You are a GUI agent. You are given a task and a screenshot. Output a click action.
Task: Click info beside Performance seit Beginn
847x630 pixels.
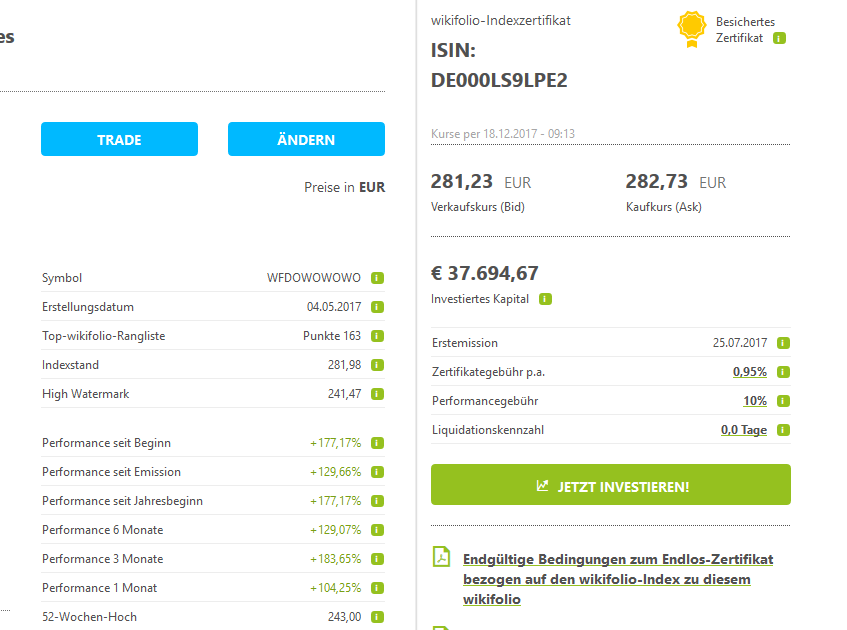point(376,442)
